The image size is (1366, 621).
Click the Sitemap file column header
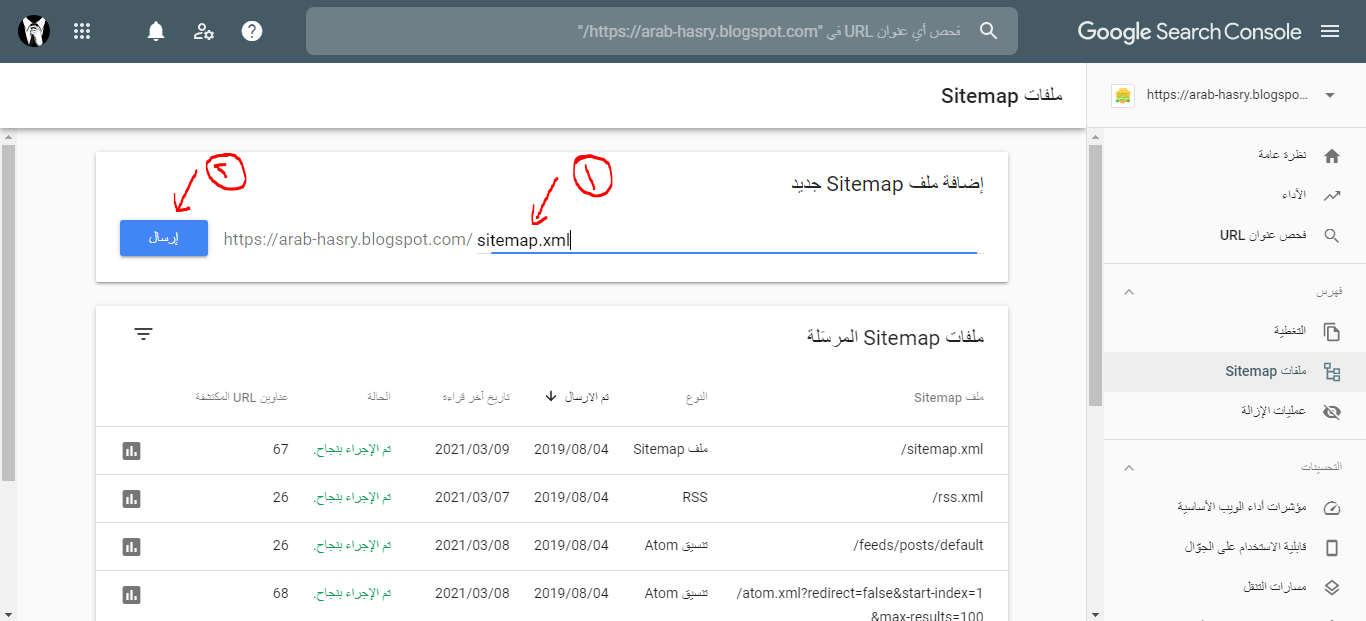(949, 398)
